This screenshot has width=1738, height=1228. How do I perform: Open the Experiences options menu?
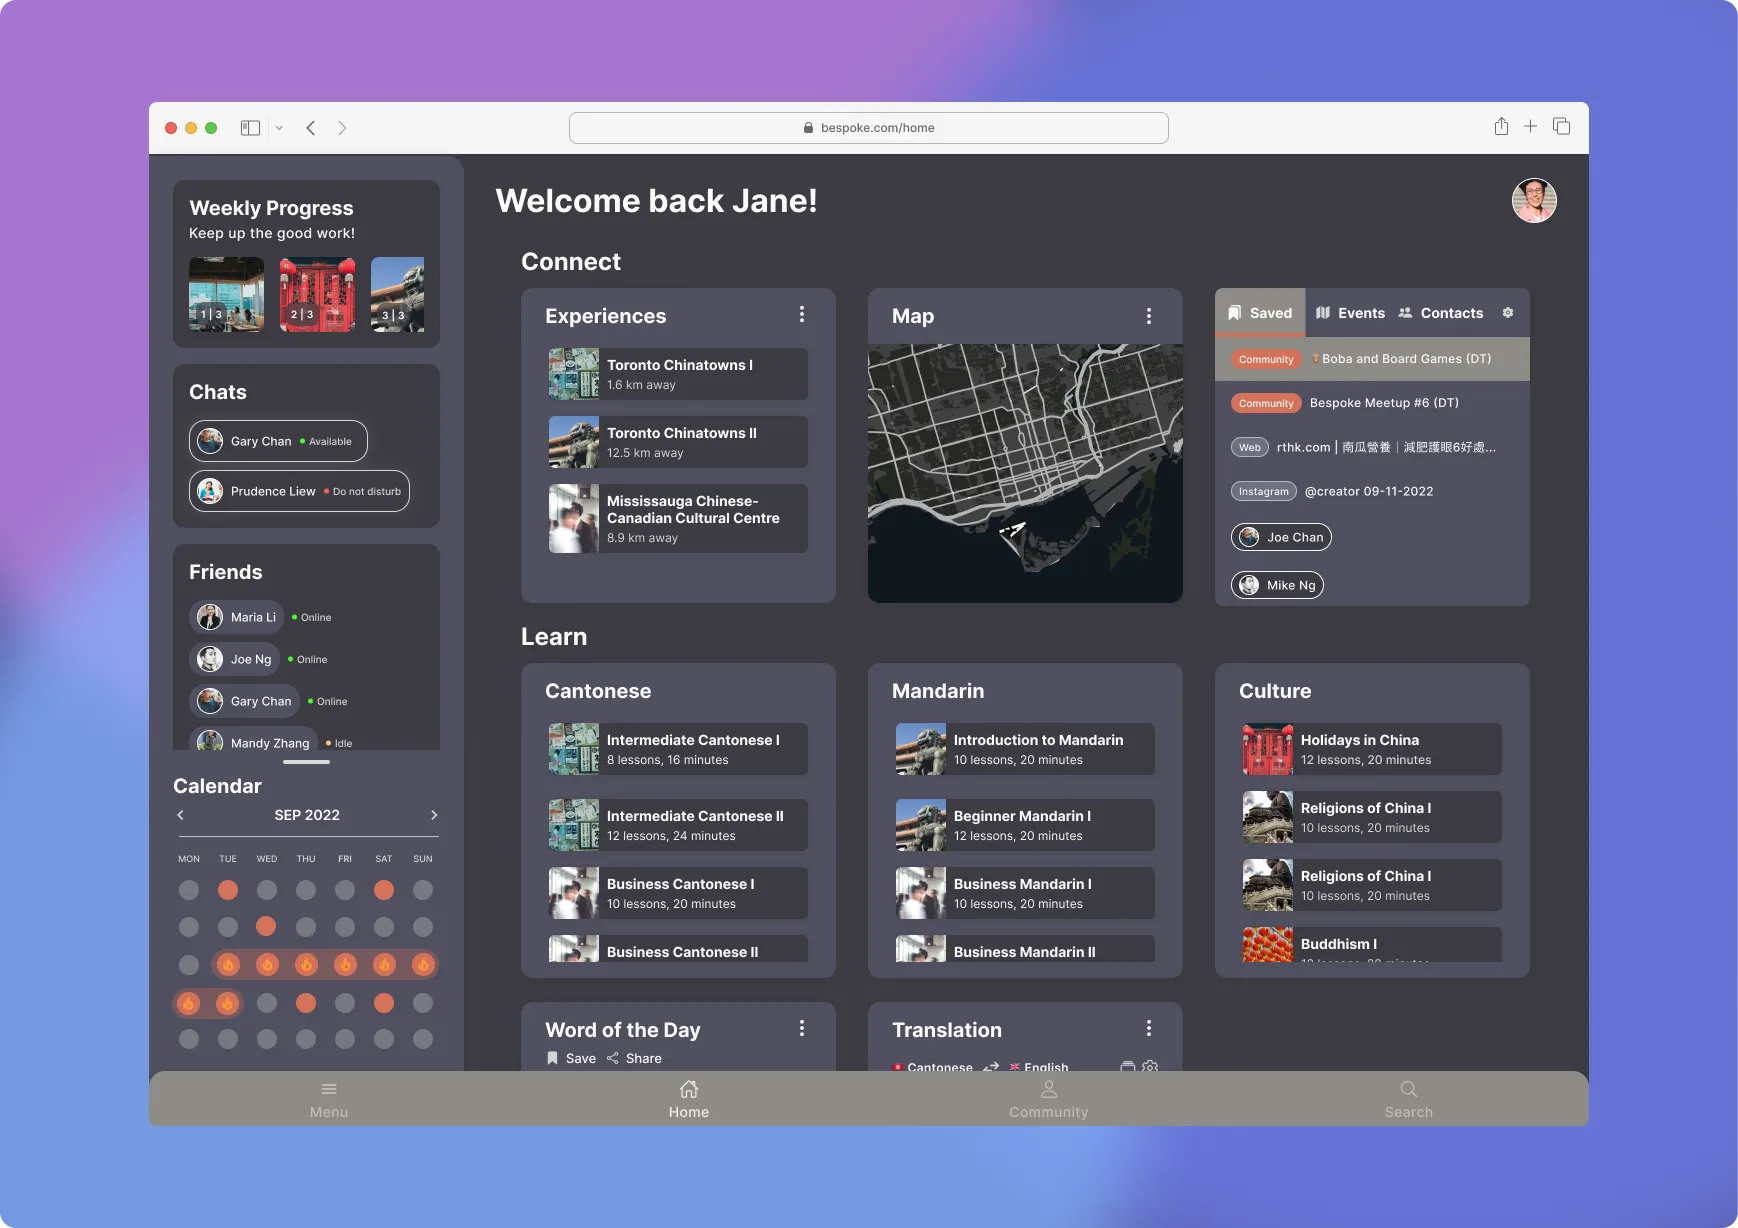(801, 313)
